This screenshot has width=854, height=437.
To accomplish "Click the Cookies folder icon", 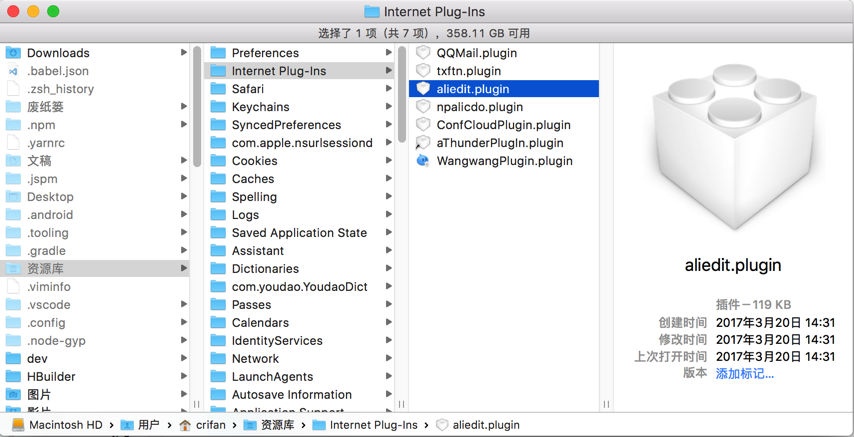I will click(x=218, y=161).
